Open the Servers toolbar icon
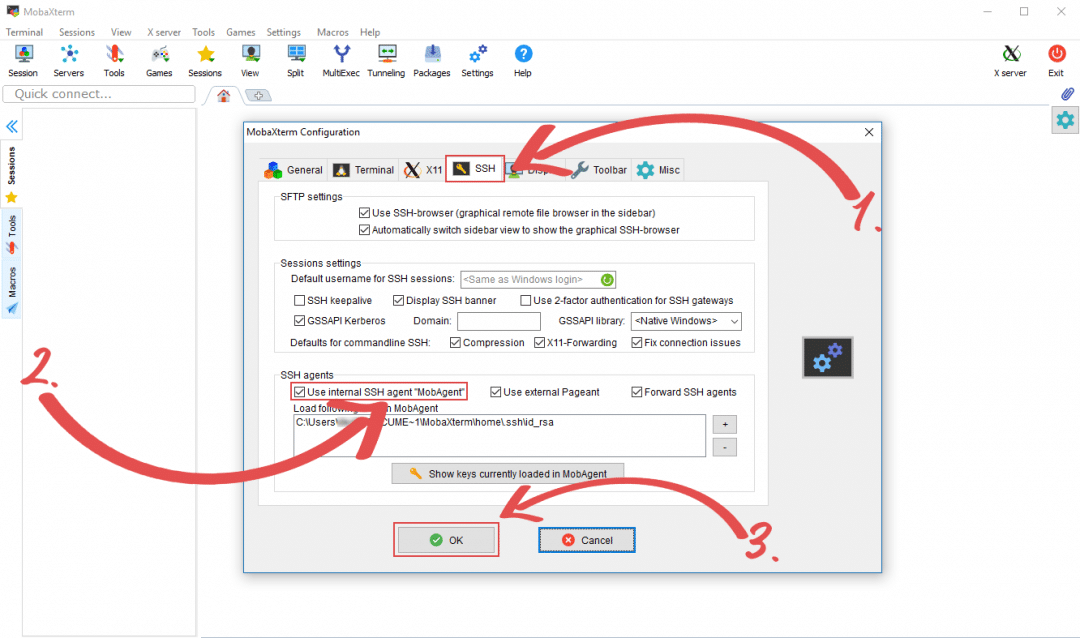 (68, 60)
